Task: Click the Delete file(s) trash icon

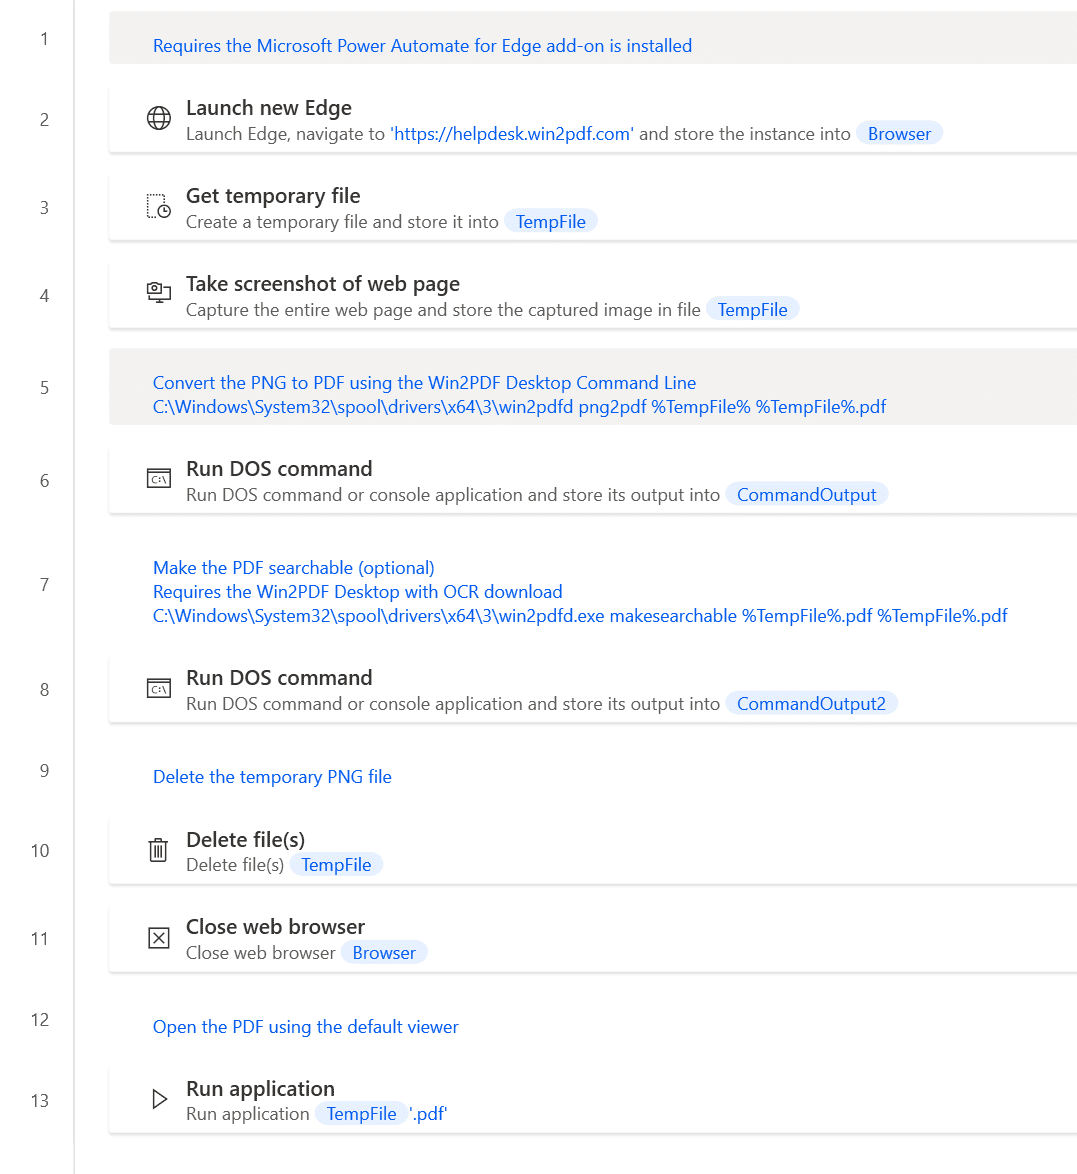Action: [x=157, y=849]
